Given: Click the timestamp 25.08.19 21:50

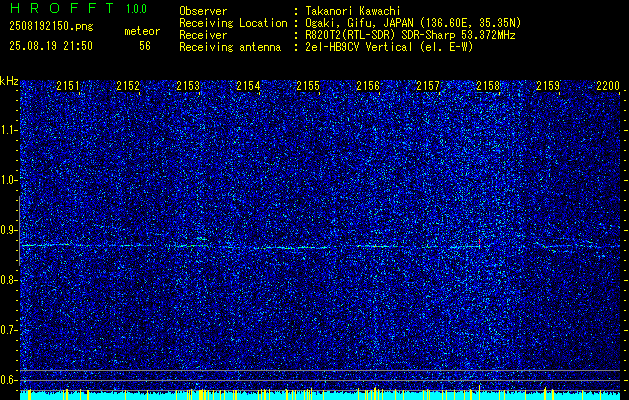Looking at the screenshot, I should click(51, 46).
